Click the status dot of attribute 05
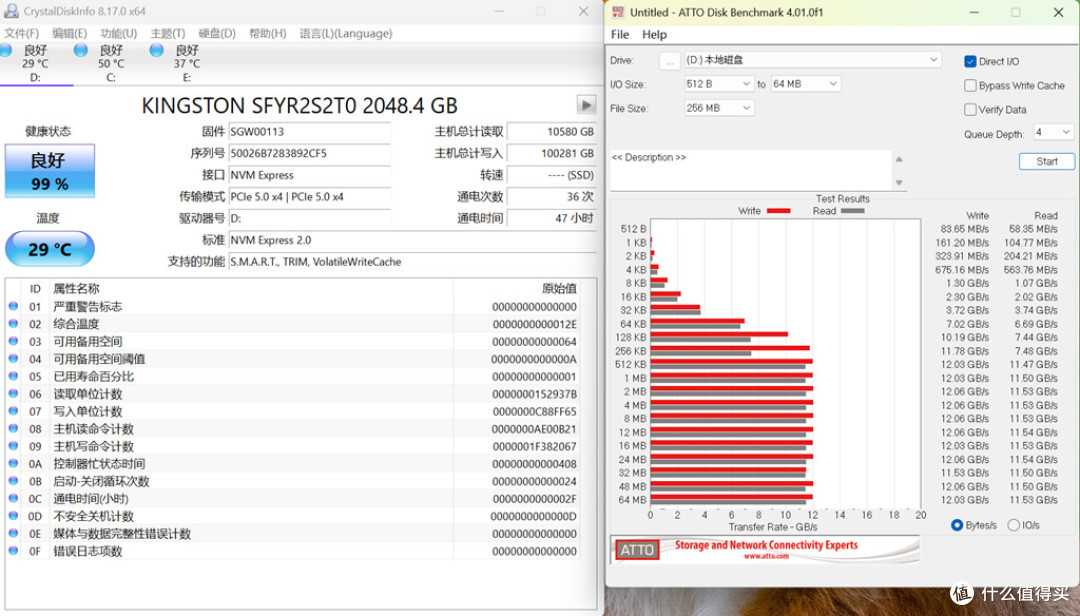The image size is (1080, 616). [x=13, y=376]
